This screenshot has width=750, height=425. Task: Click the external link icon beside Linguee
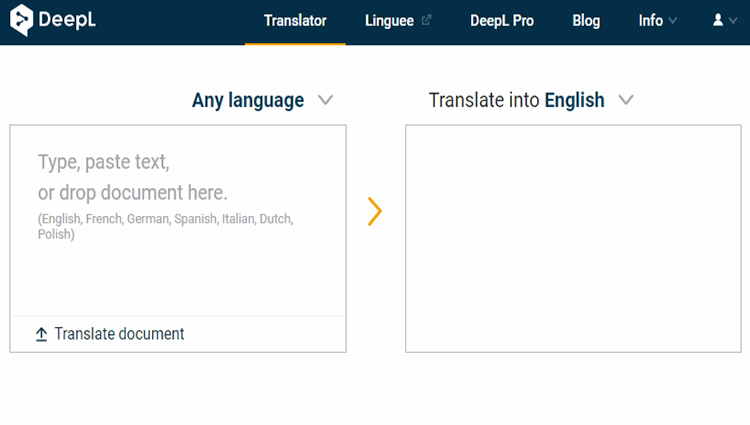426,20
